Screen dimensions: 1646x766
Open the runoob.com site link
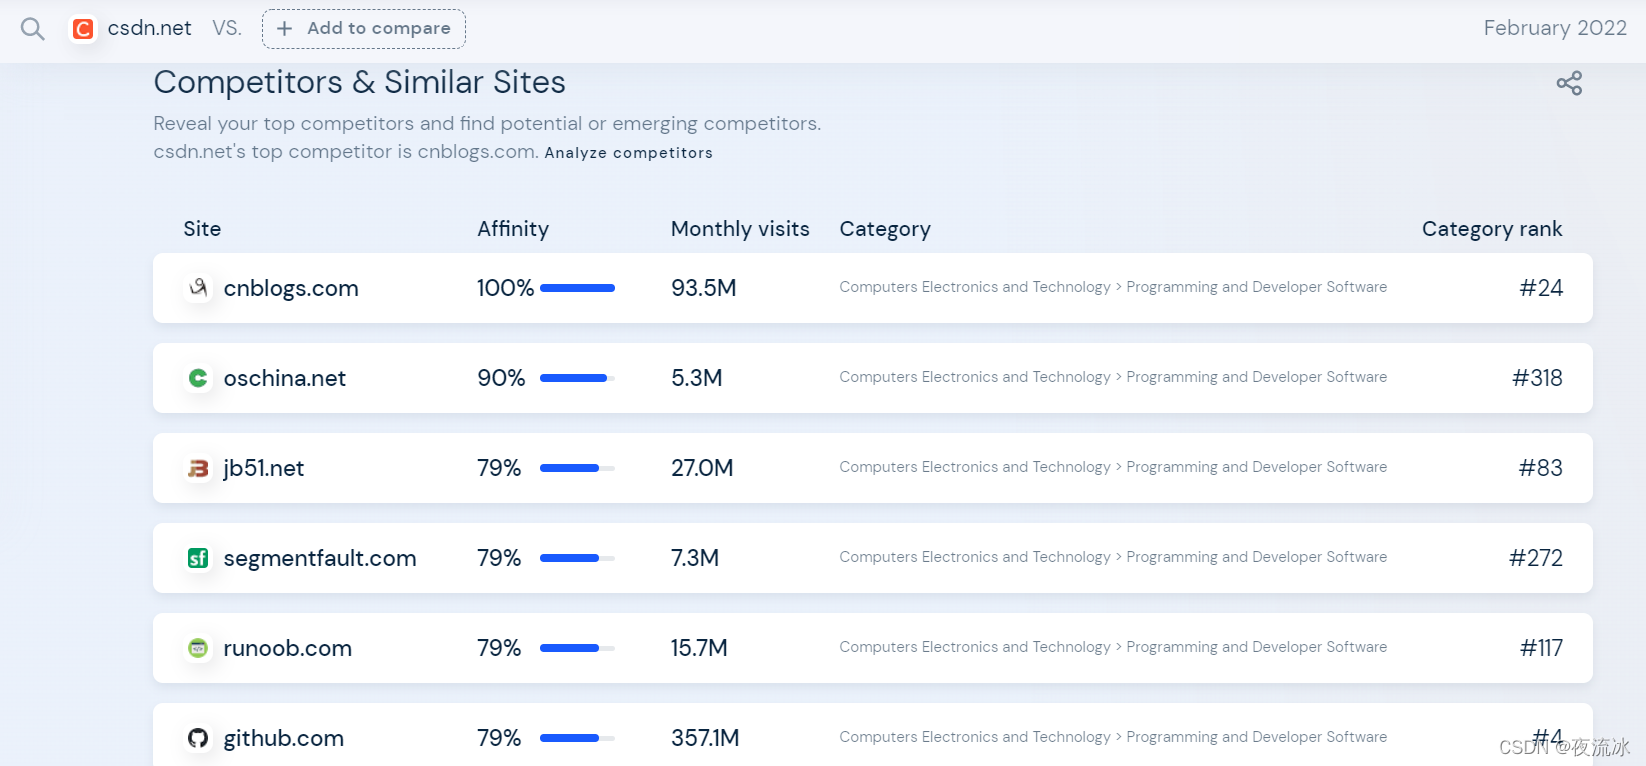coord(288,648)
